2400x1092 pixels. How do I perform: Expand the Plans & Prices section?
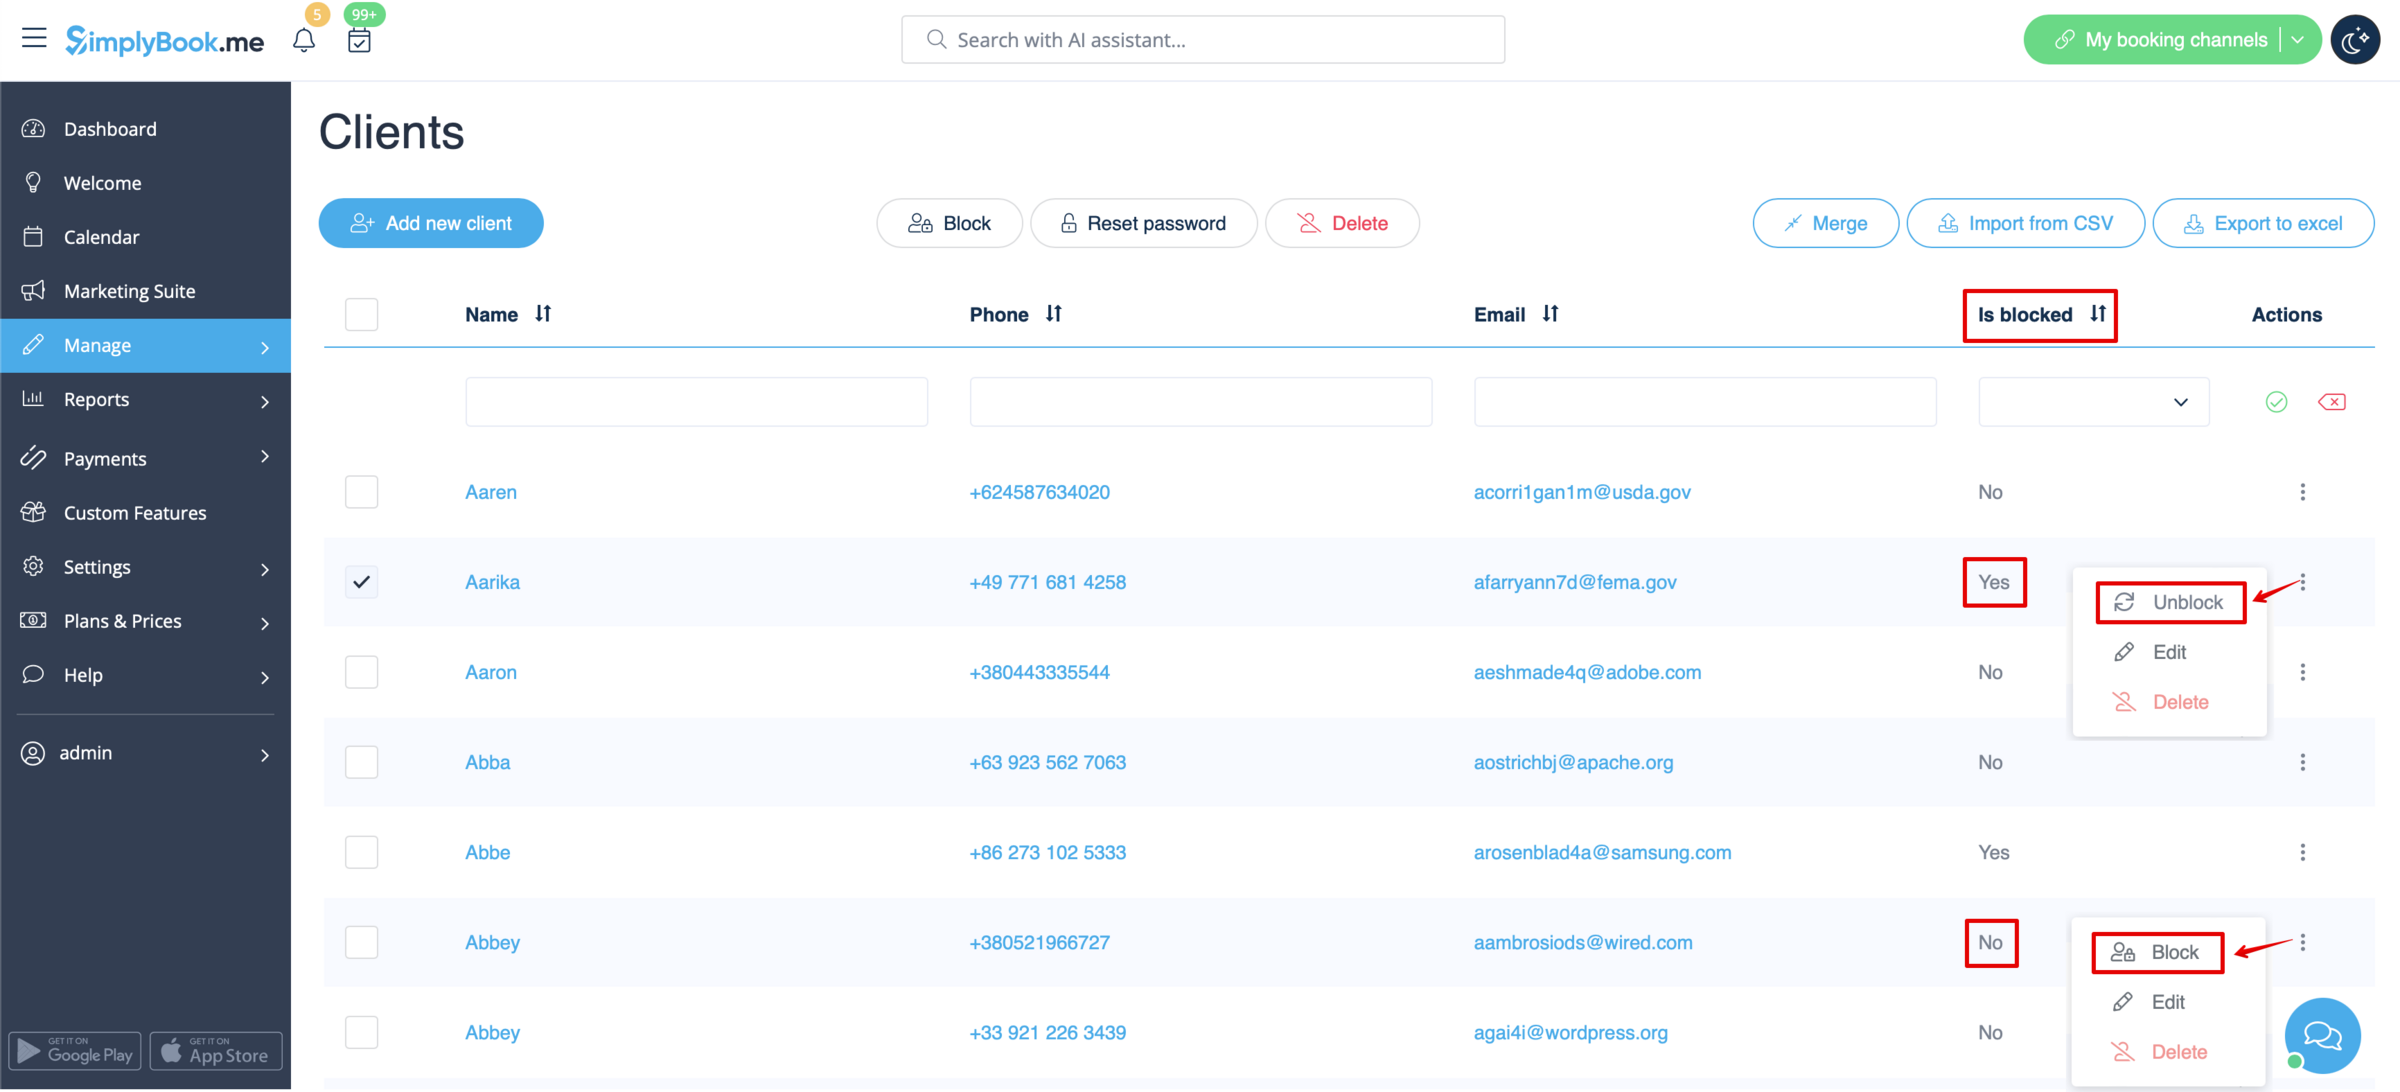click(x=145, y=621)
